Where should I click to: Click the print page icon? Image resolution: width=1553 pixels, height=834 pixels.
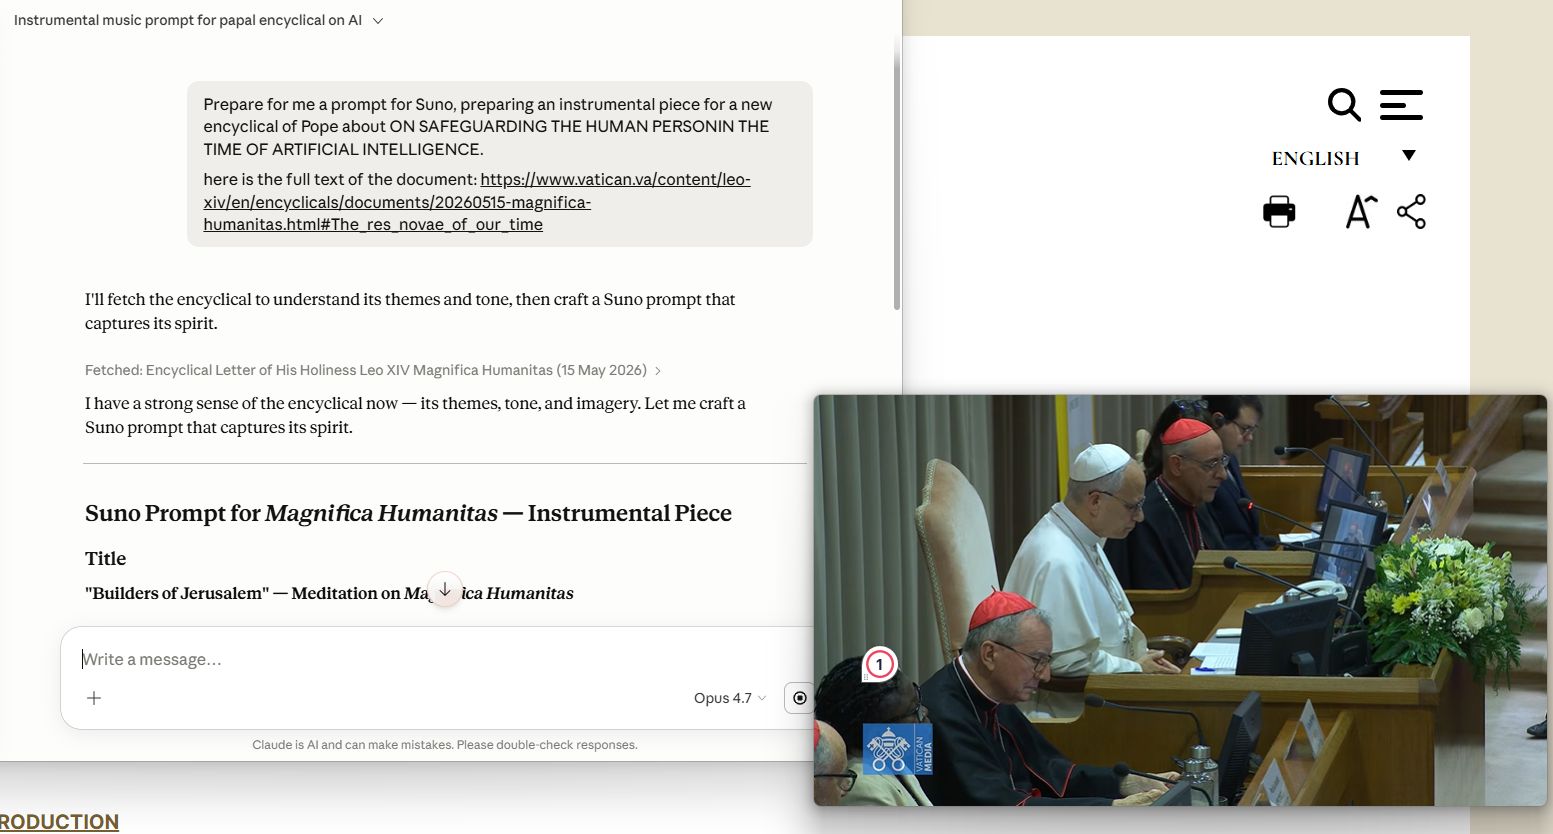pyautogui.click(x=1279, y=212)
